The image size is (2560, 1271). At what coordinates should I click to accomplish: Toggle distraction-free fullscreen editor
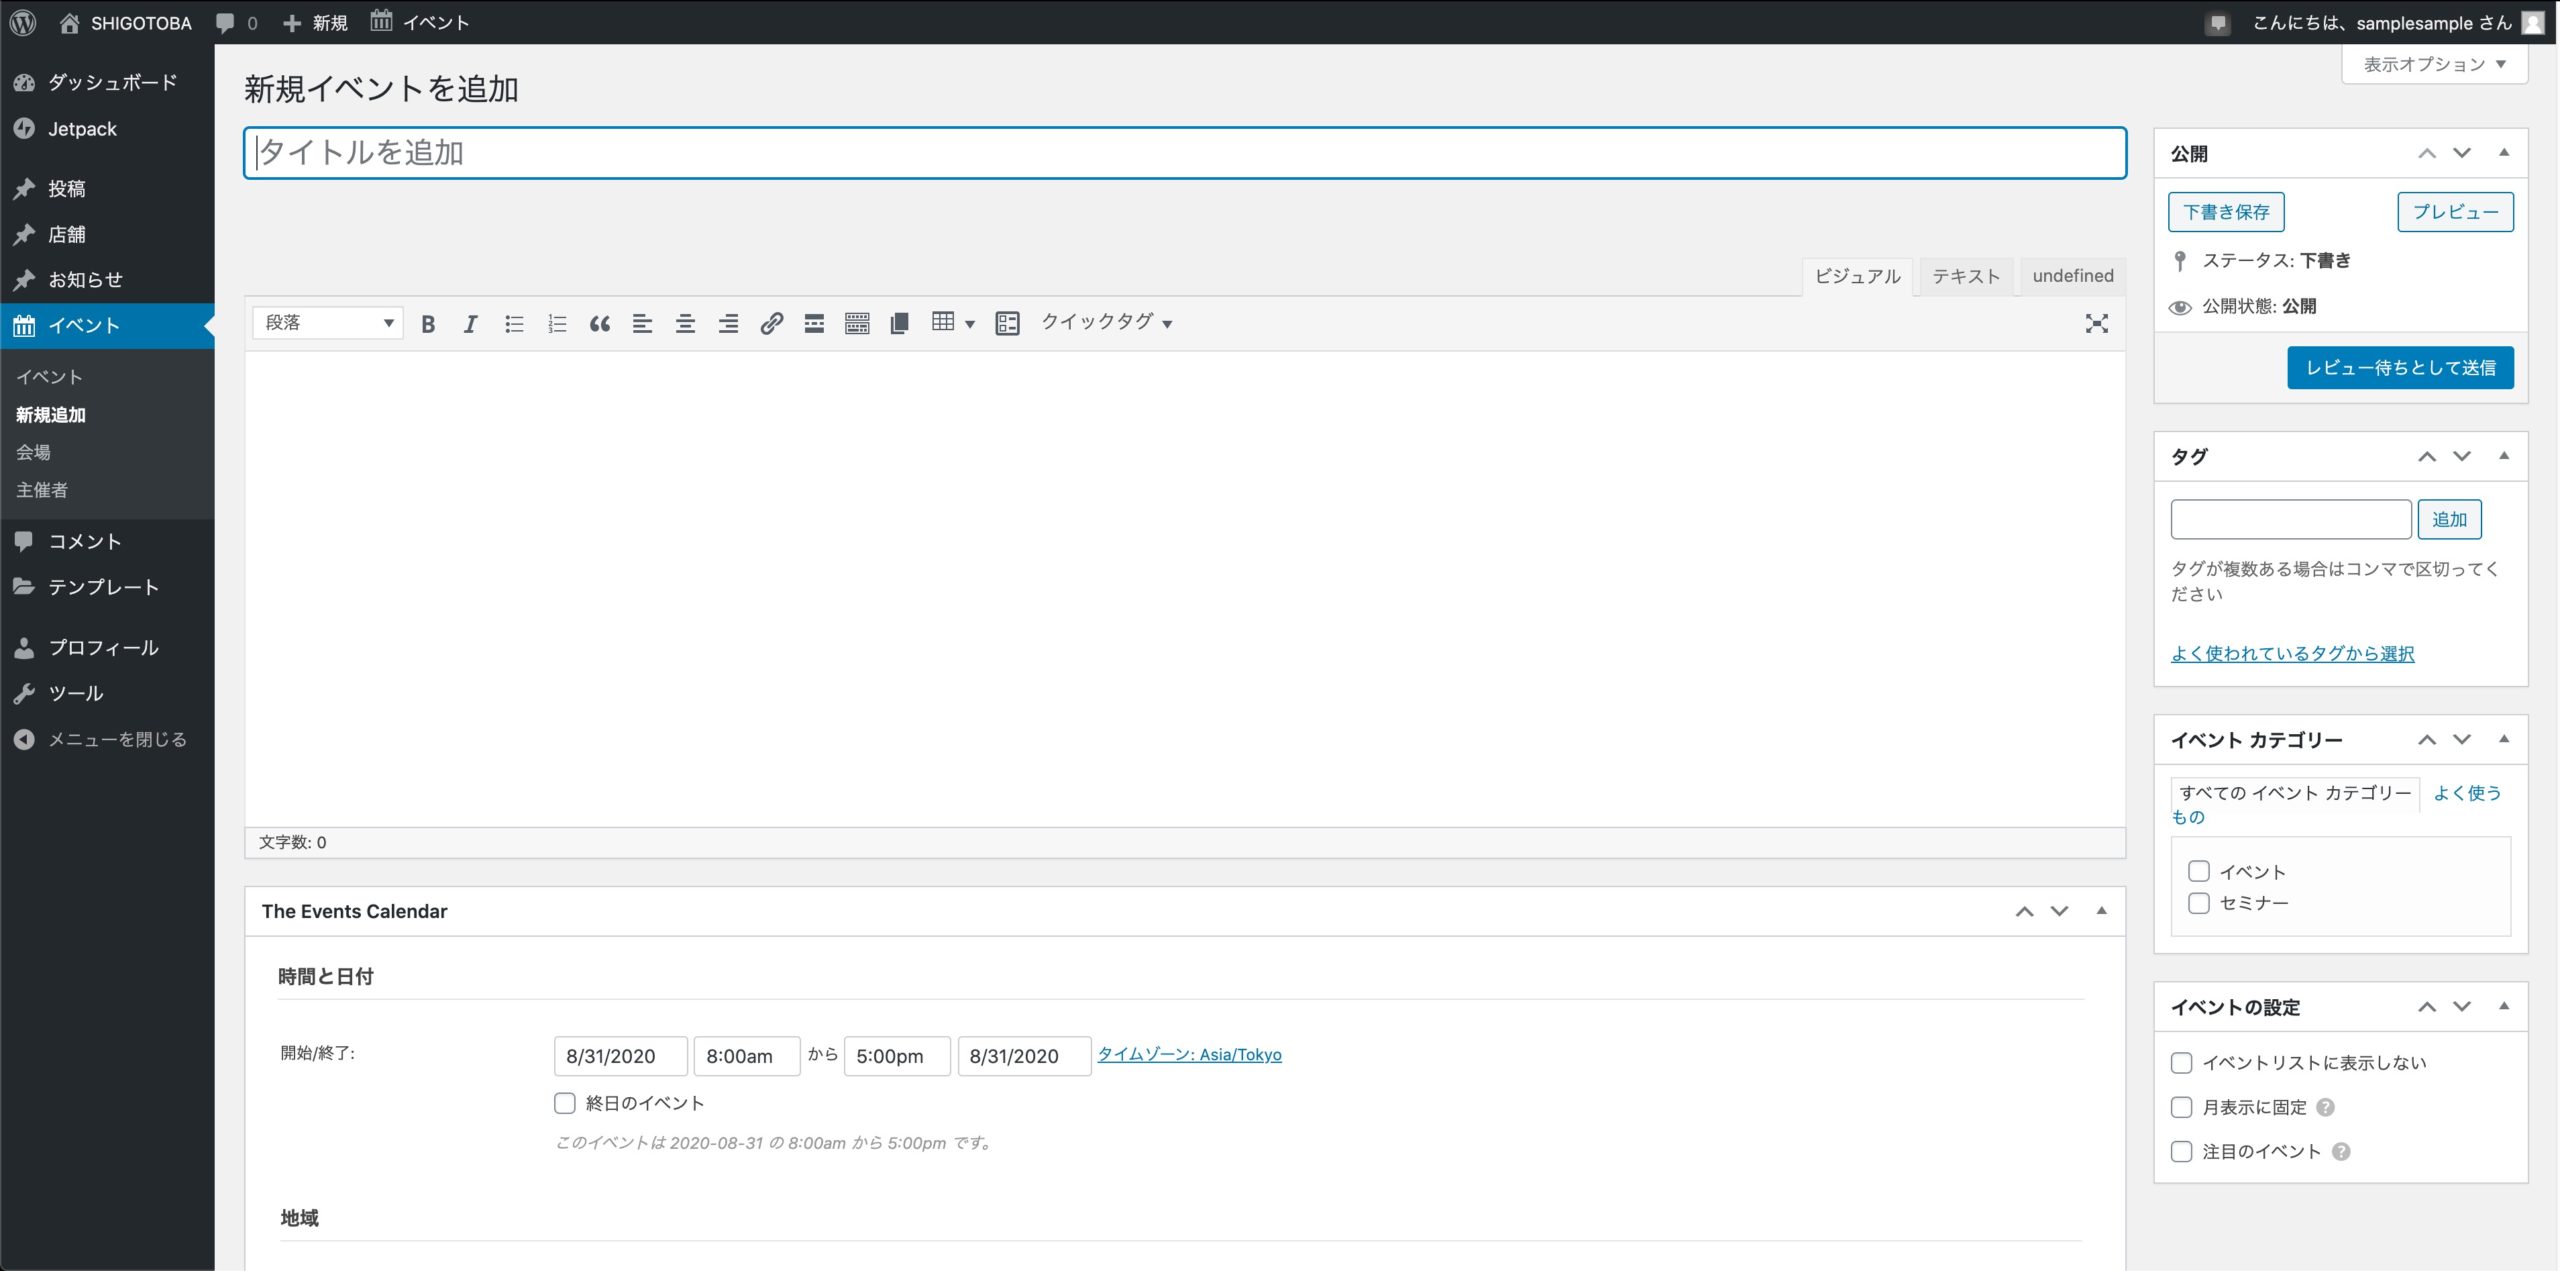(2097, 323)
